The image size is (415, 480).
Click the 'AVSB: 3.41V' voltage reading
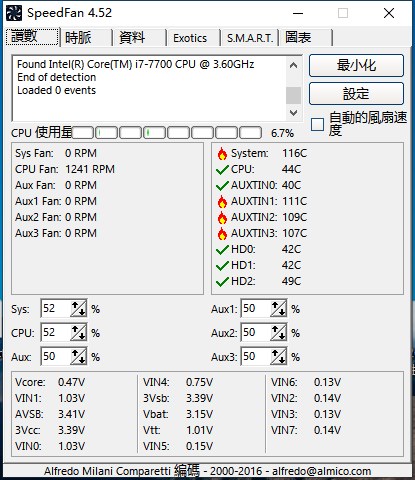point(50,414)
